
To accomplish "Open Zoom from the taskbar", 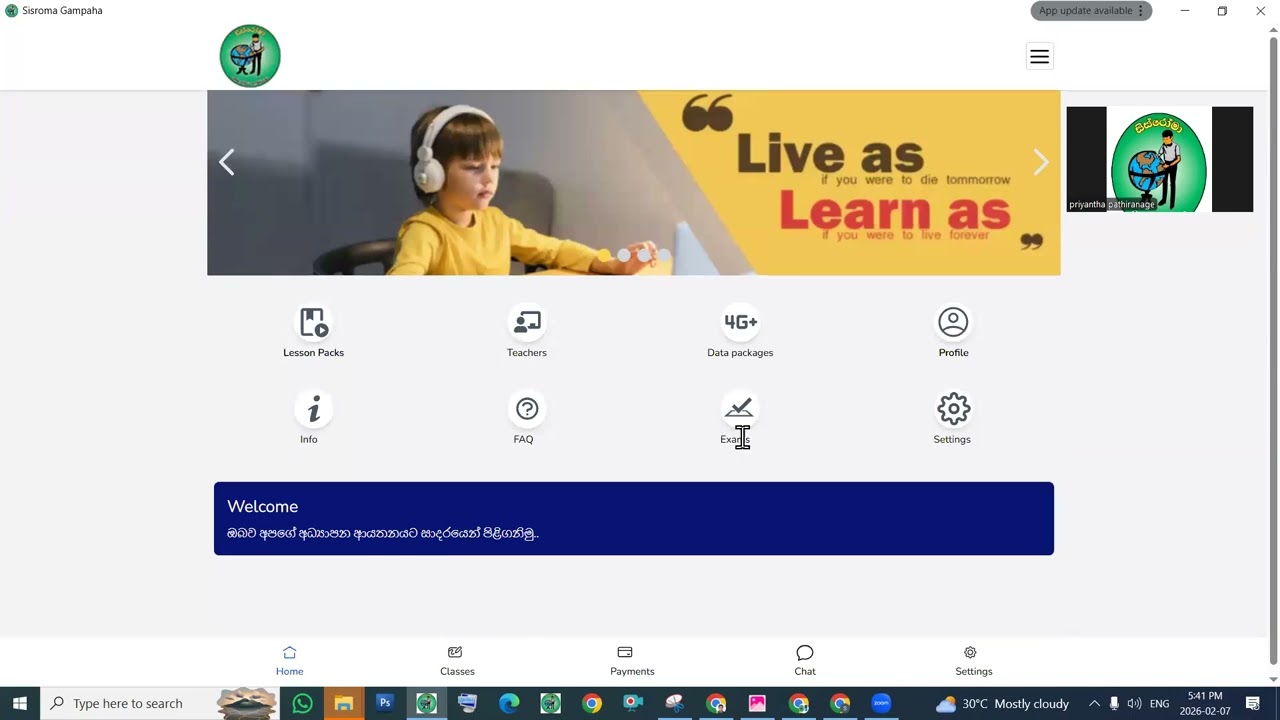I will 881,703.
